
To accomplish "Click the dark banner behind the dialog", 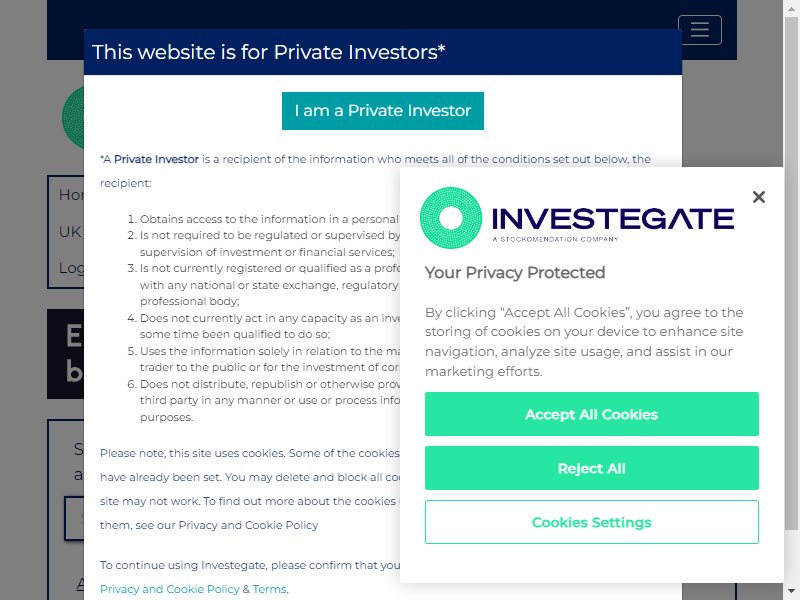I will (65, 354).
